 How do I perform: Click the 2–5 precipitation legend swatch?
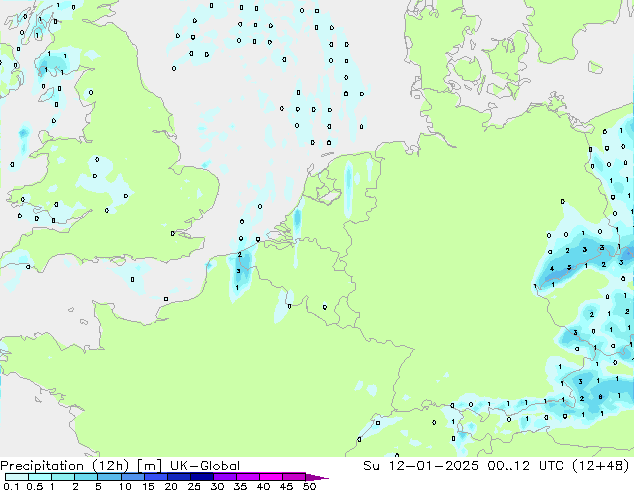coord(86,477)
